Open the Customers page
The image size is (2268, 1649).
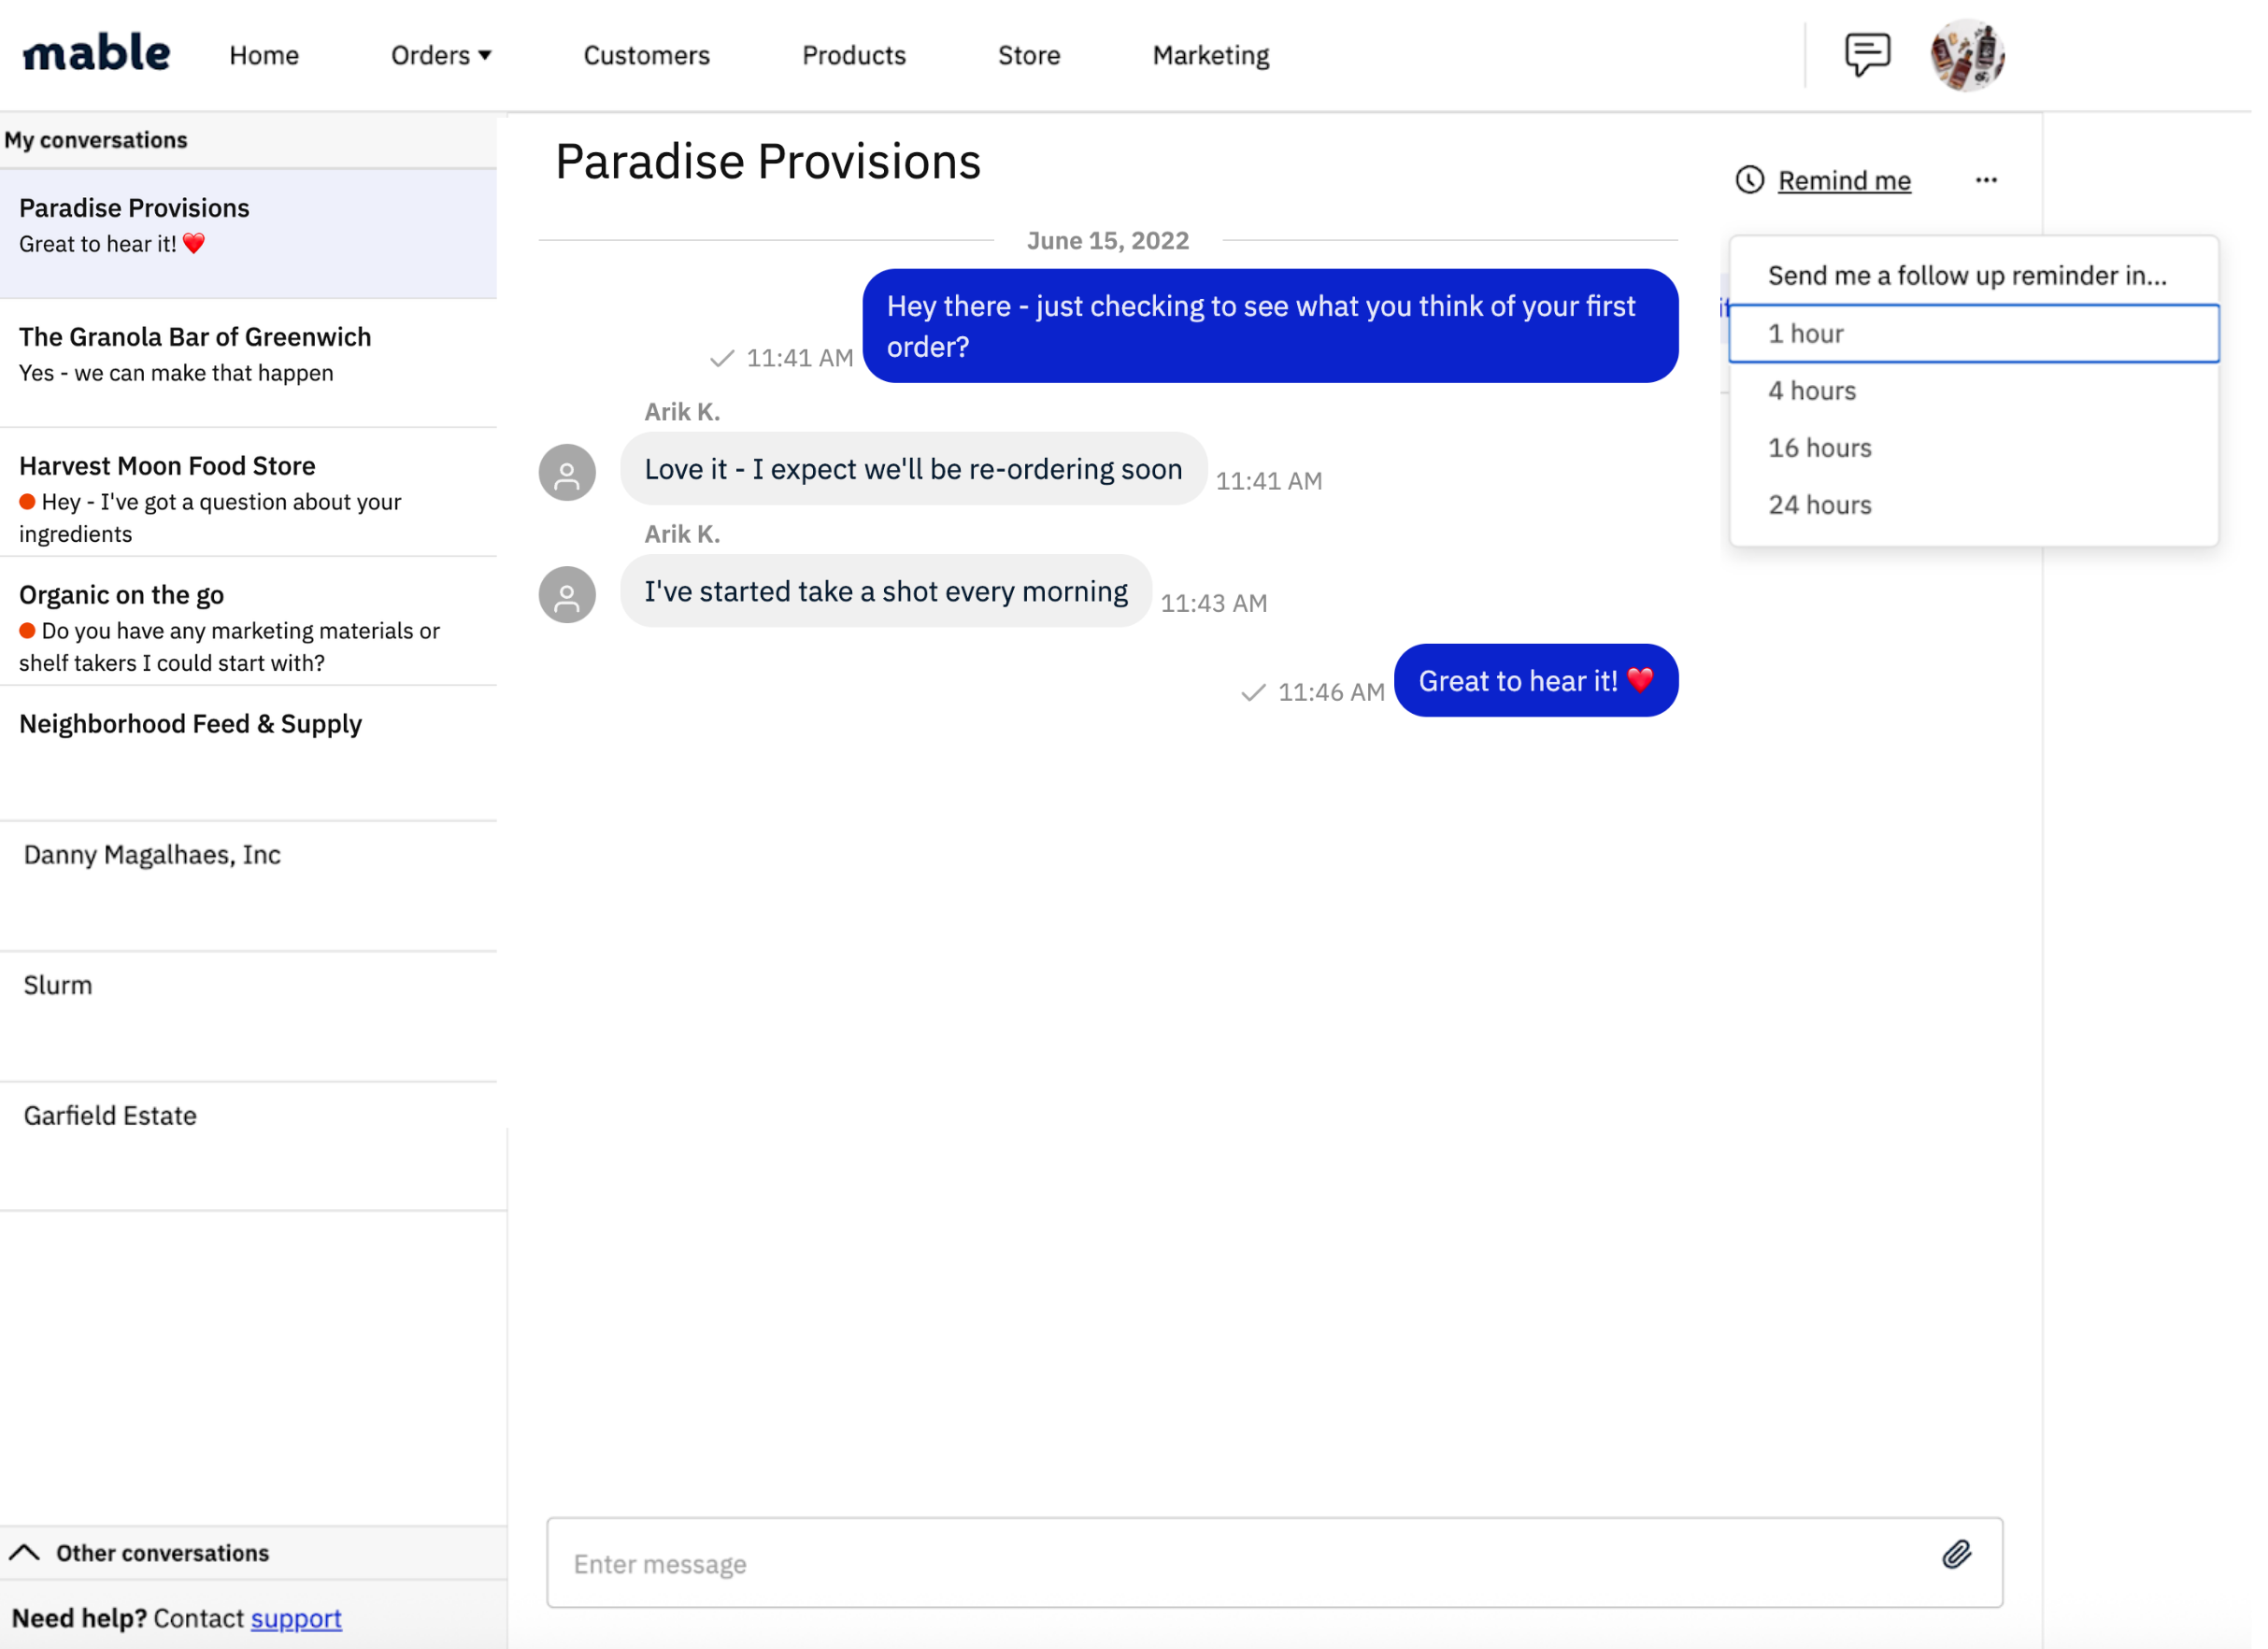pyautogui.click(x=647, y=55)
